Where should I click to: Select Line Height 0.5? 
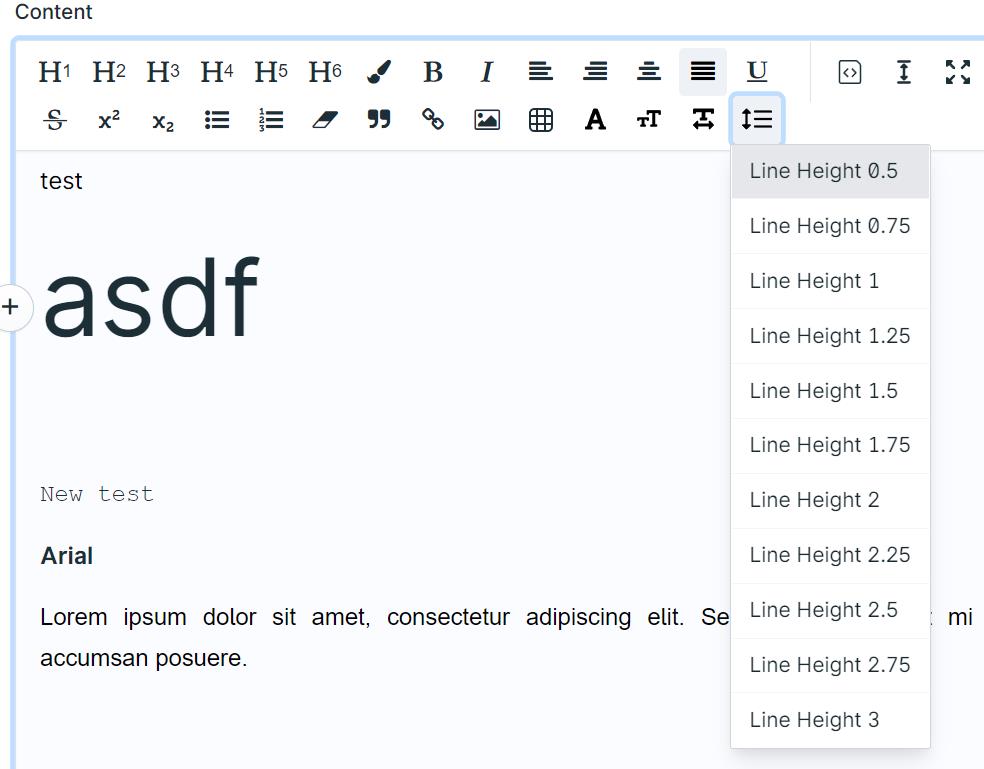pos(830,171)
